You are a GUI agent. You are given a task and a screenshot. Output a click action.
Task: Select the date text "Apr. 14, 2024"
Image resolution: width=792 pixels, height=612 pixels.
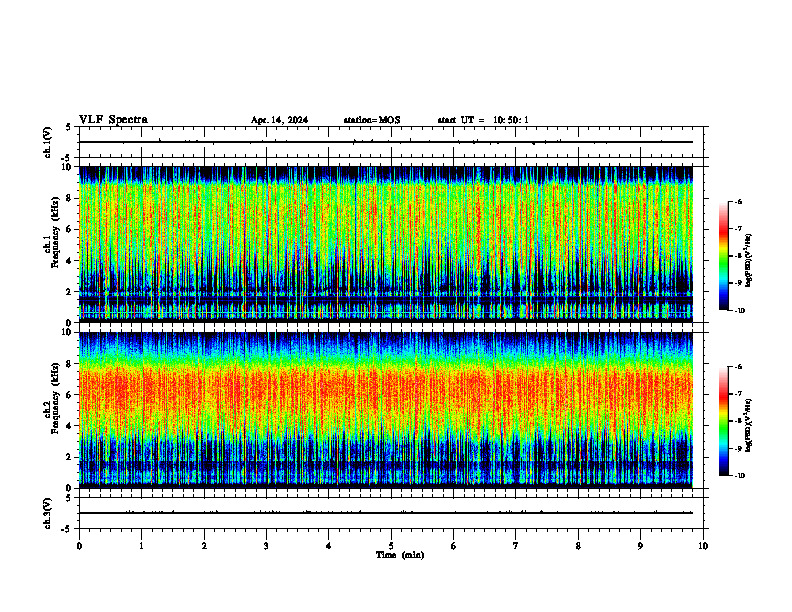pyautogui.click(x=279, y=120)
